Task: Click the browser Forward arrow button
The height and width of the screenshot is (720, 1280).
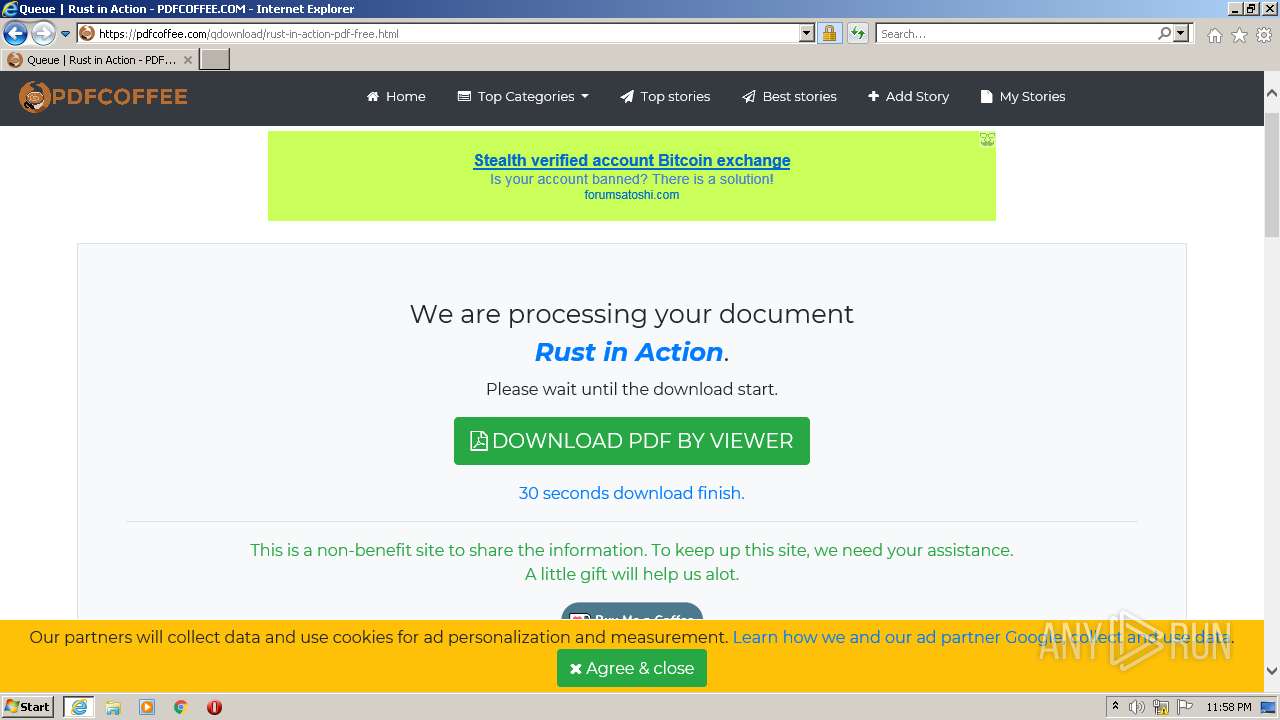Action: (x=43, y=33)
